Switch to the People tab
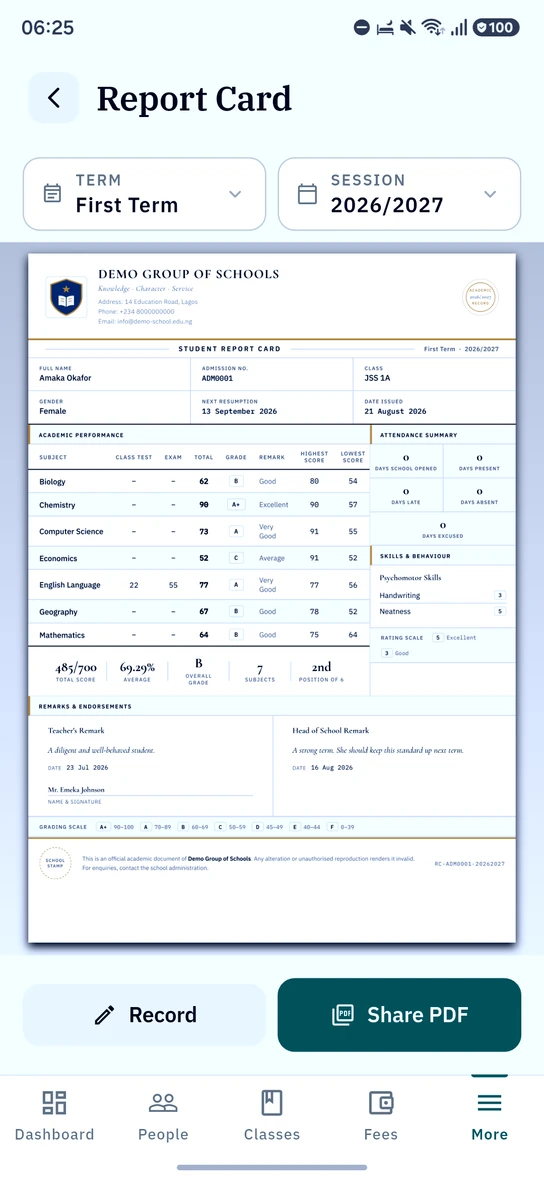This screenshot has height=1178, width=544. pyautogui.click(x=163, y=1116)
